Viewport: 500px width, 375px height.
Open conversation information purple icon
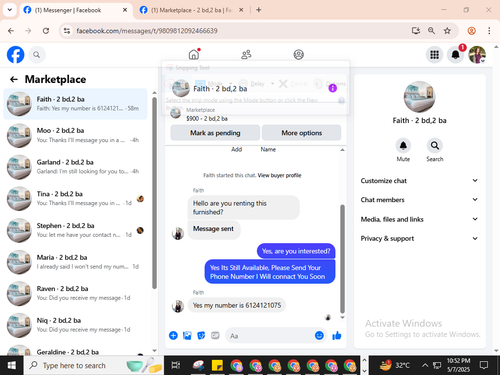pyautogui.click(x=332, y=88)
